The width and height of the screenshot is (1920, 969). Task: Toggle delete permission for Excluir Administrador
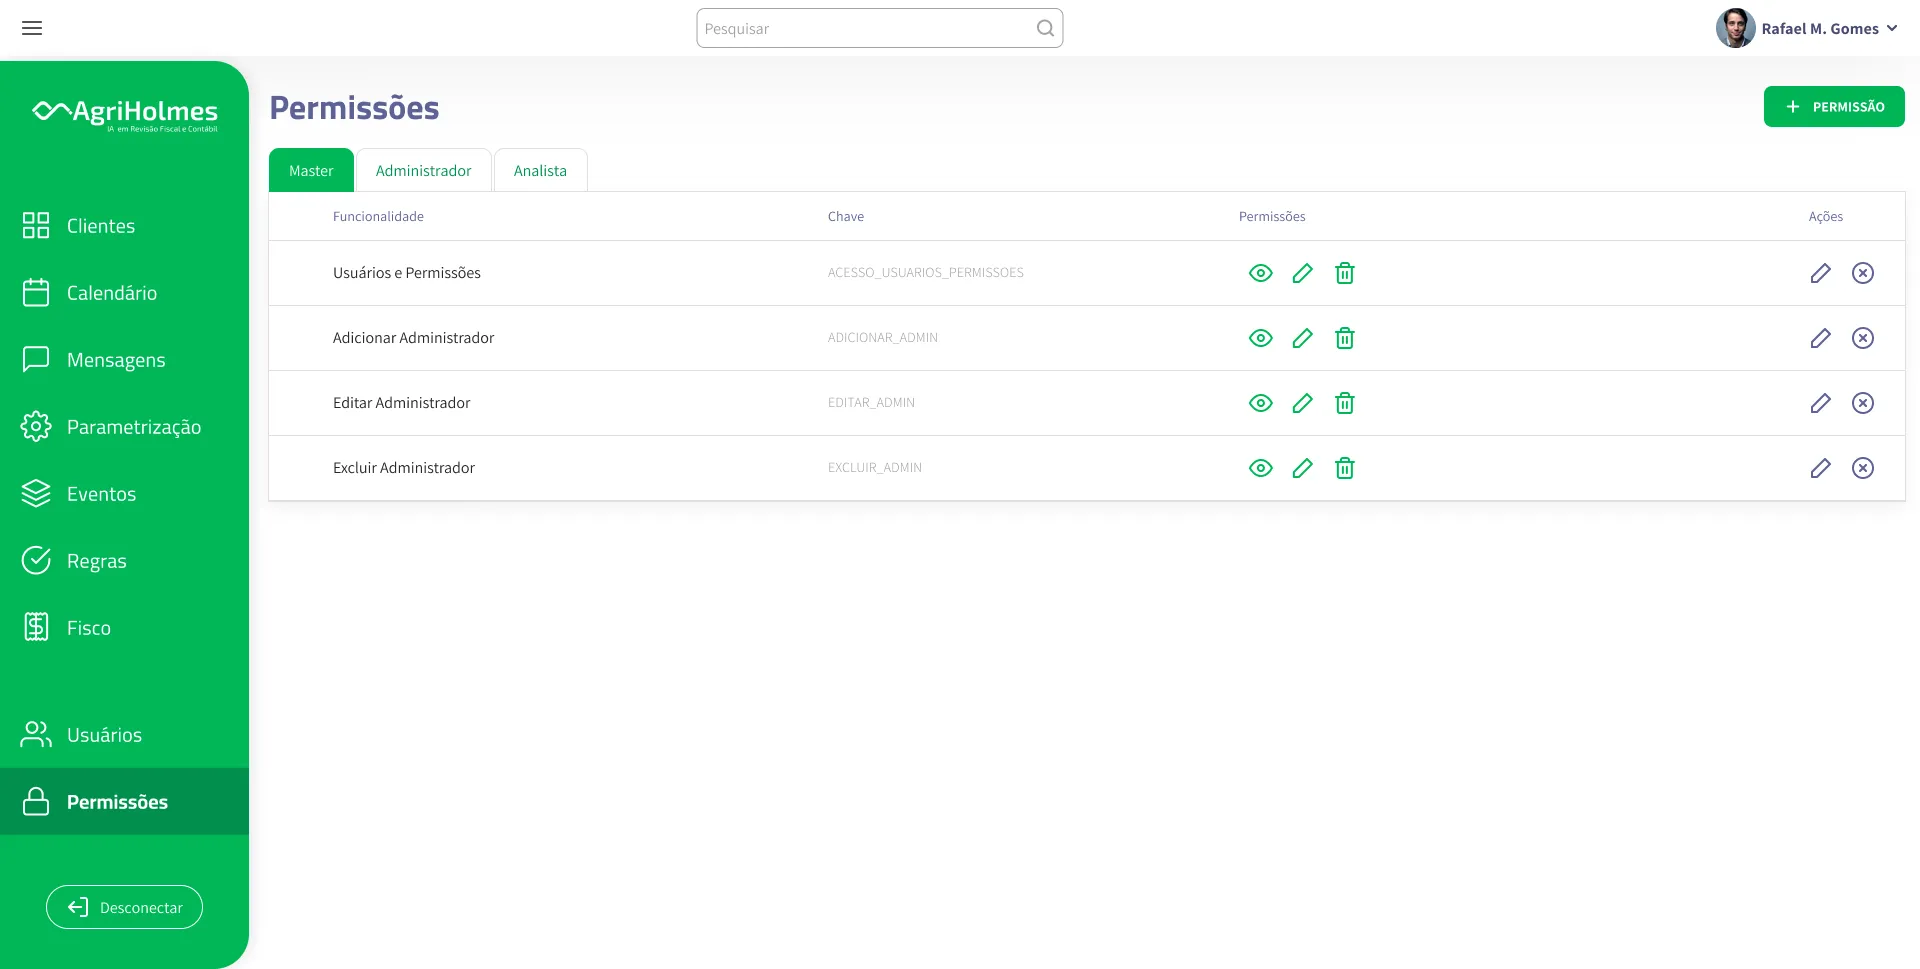[x=1345, y=468]
